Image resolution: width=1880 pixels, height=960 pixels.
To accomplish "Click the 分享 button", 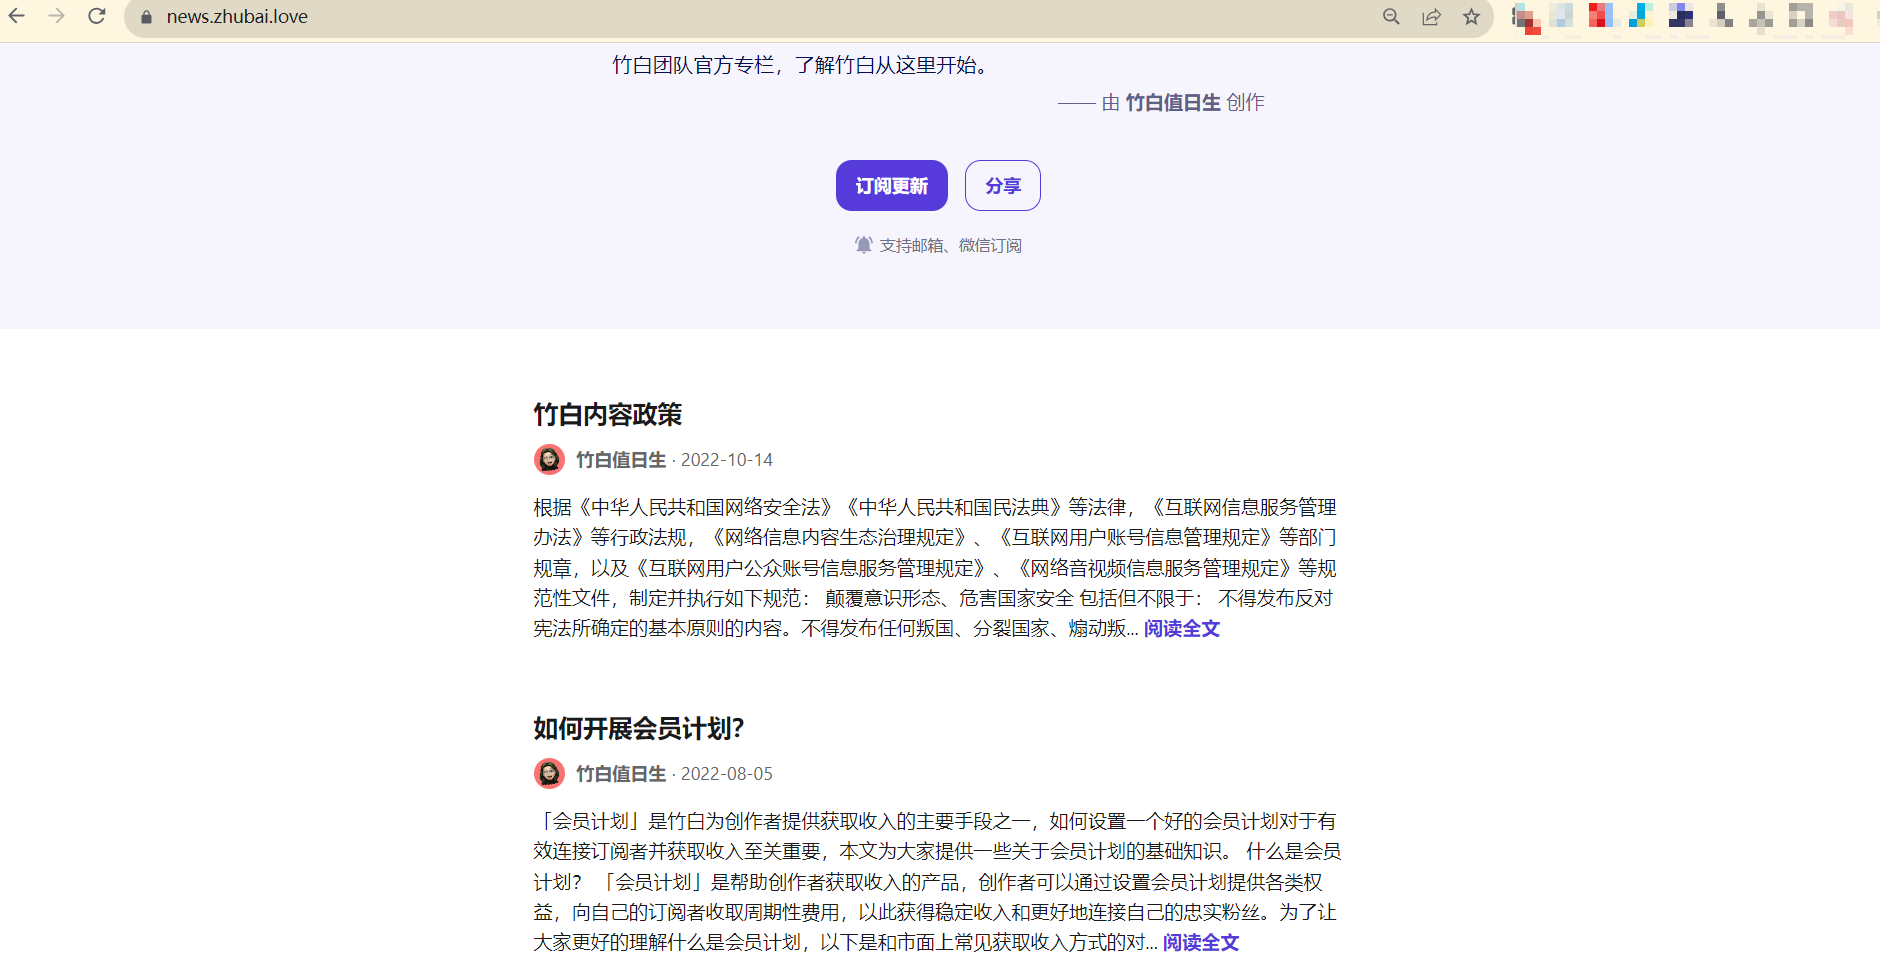I will pyautogui.click(x=1003, y=186).
